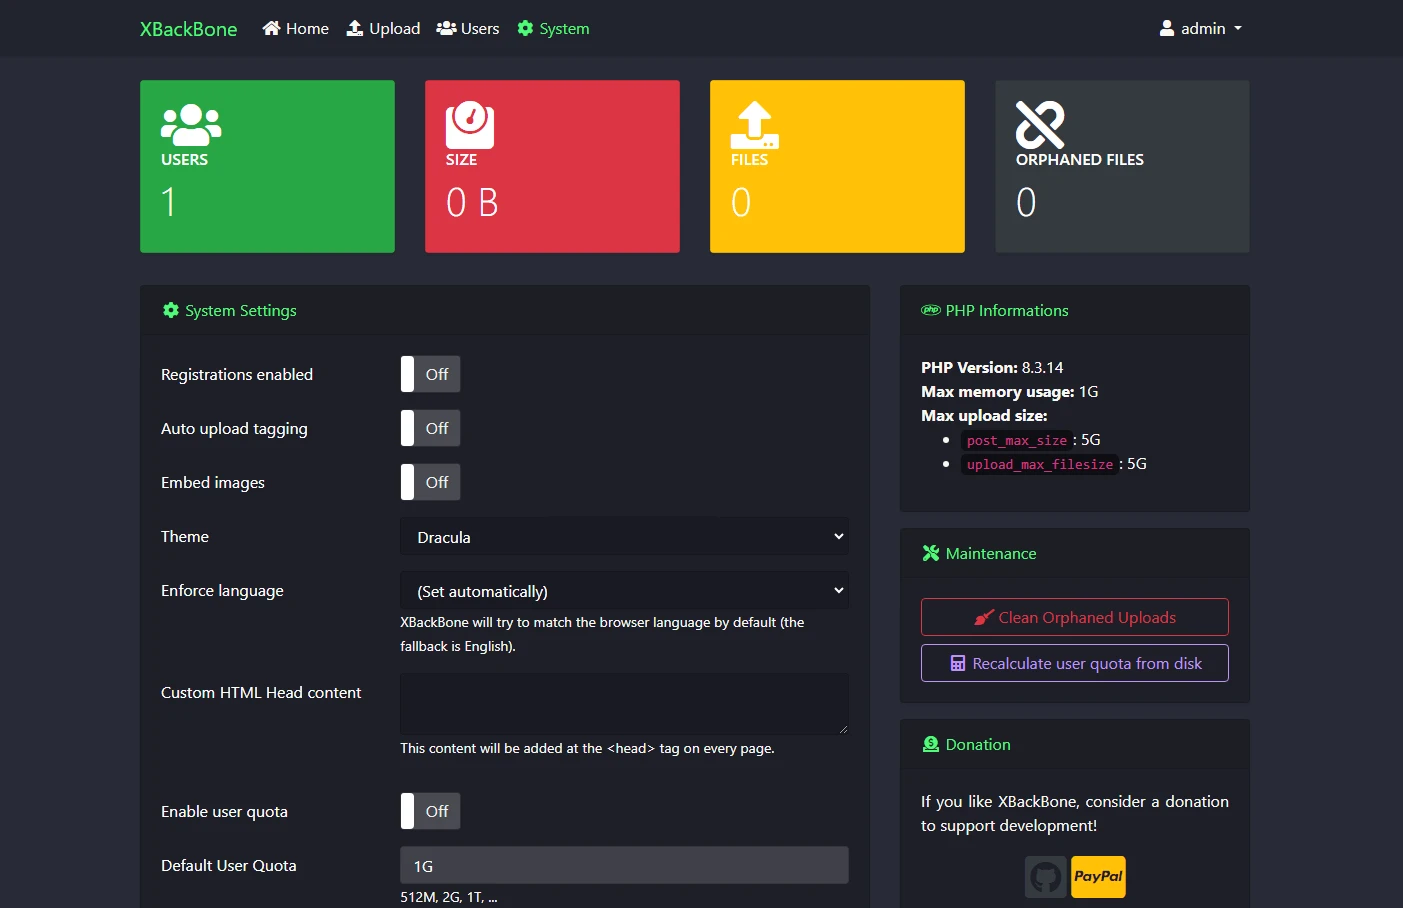Click the donation icon beside Donation heading

931,745
